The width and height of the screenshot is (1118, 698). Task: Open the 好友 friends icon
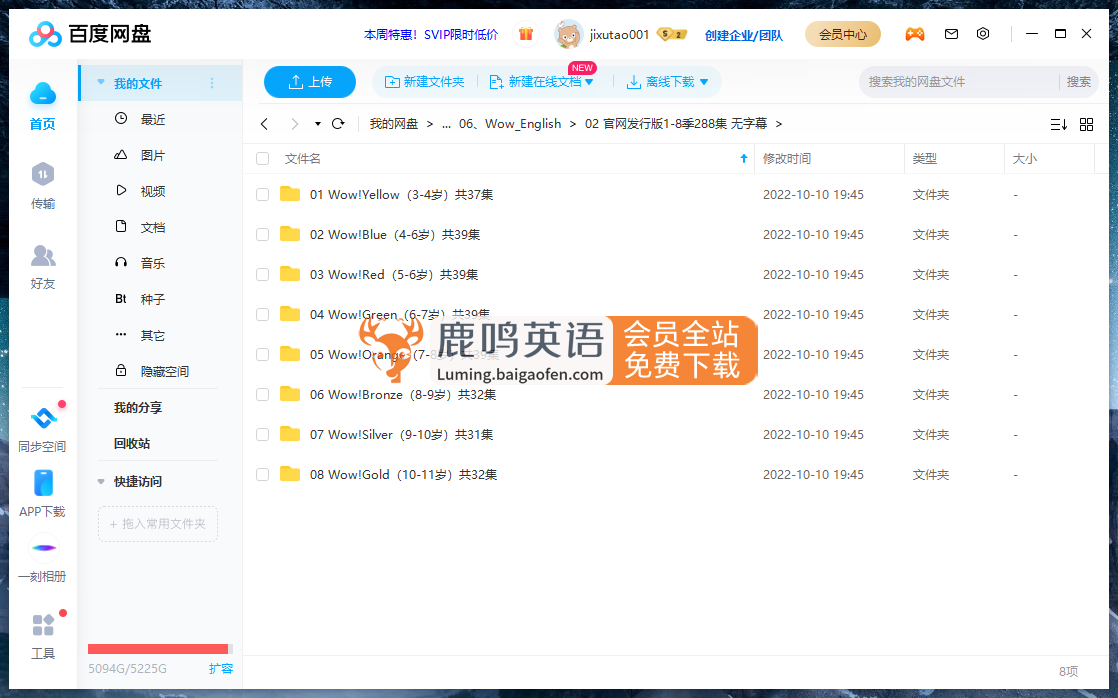pos(43,255)
